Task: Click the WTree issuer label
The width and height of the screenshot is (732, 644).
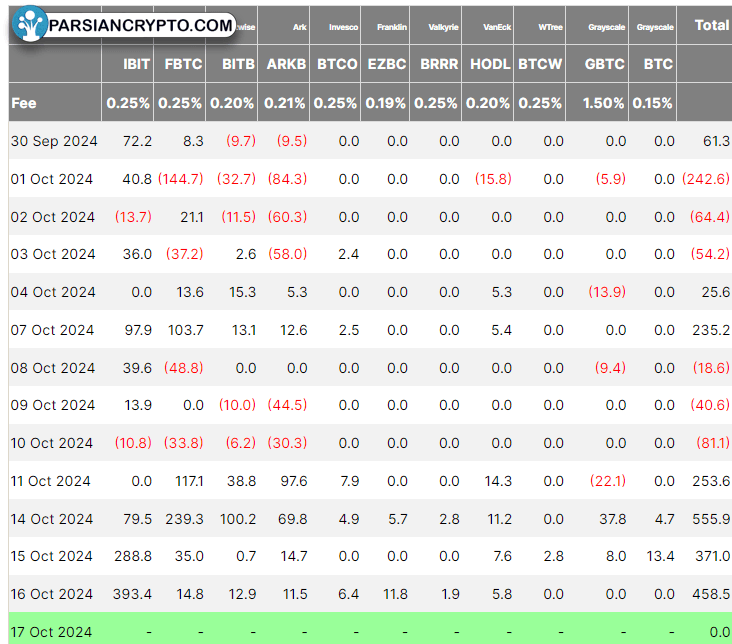Action: (550, 28)
